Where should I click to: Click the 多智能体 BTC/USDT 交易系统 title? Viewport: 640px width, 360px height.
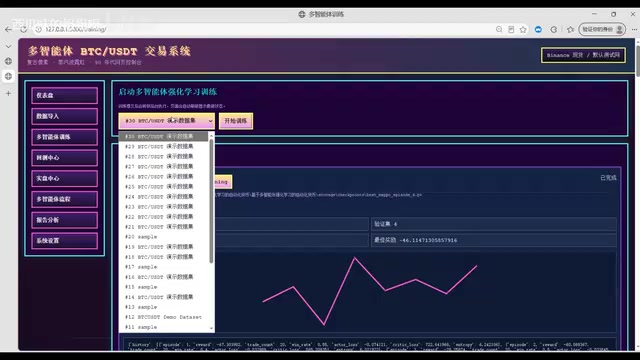[109, 51]
